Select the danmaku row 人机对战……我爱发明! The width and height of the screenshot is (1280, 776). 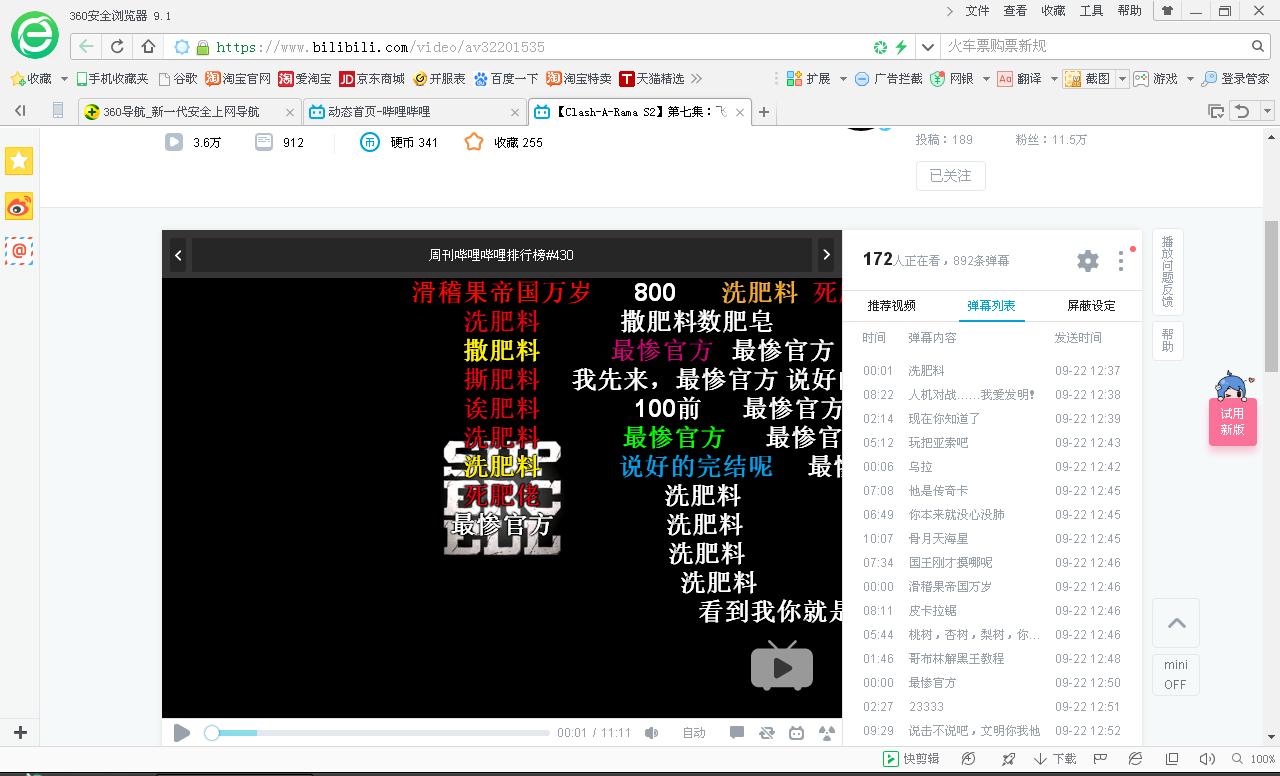(x=992, y=395)
